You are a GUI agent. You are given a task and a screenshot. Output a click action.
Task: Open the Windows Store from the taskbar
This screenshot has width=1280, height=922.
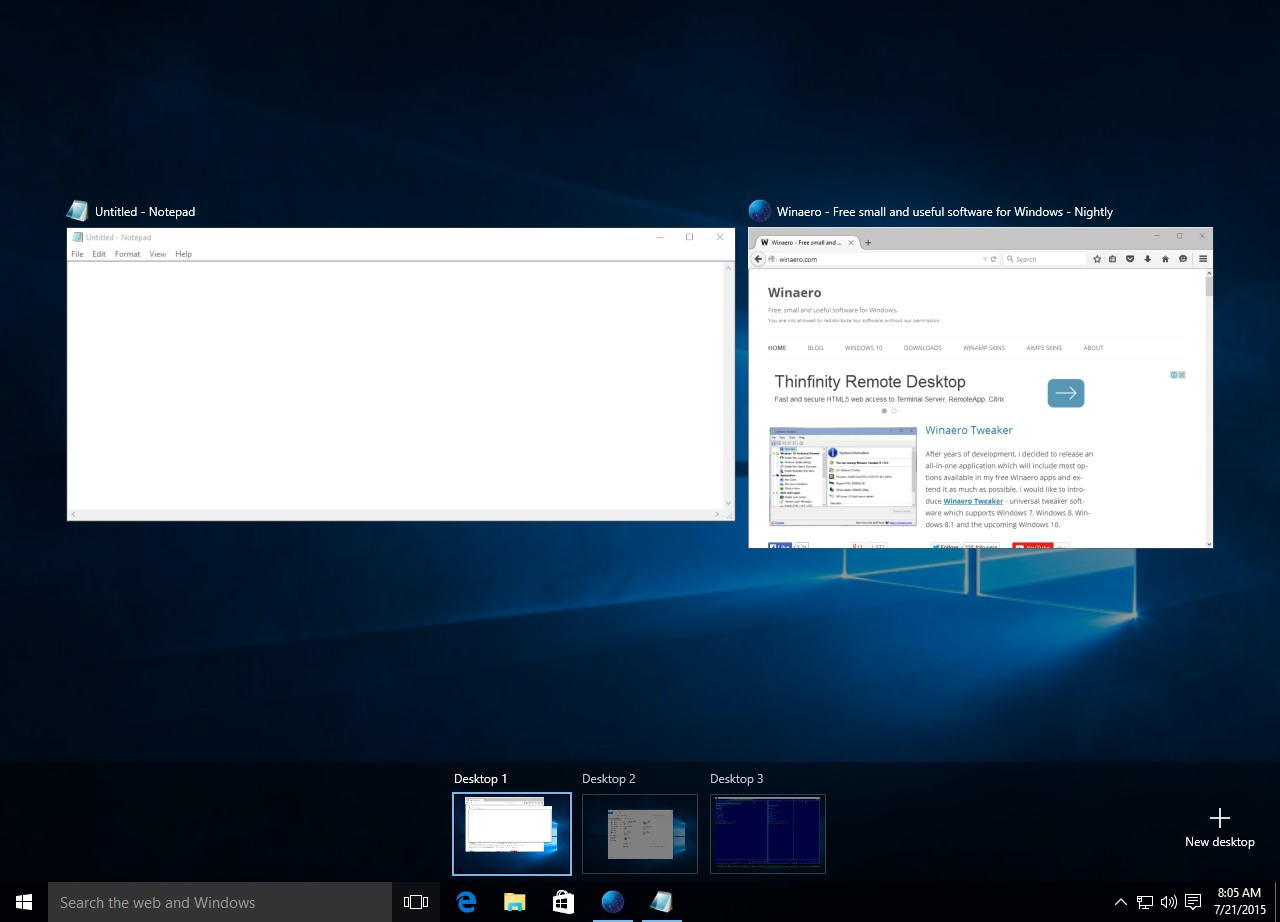pos(563,902)
